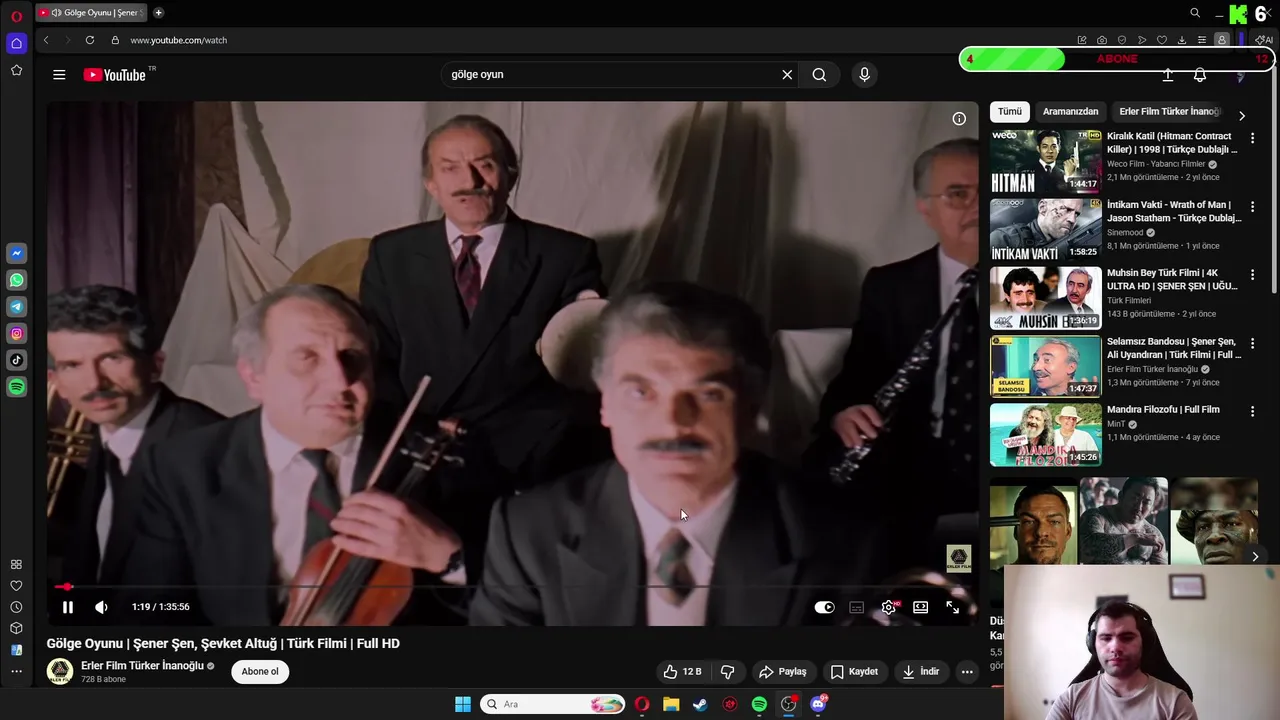Open Selamsız Bandosu video thumbnail
This screenshot has width=1280, height=720.
pyautogui.click(x=1045, y=366)
